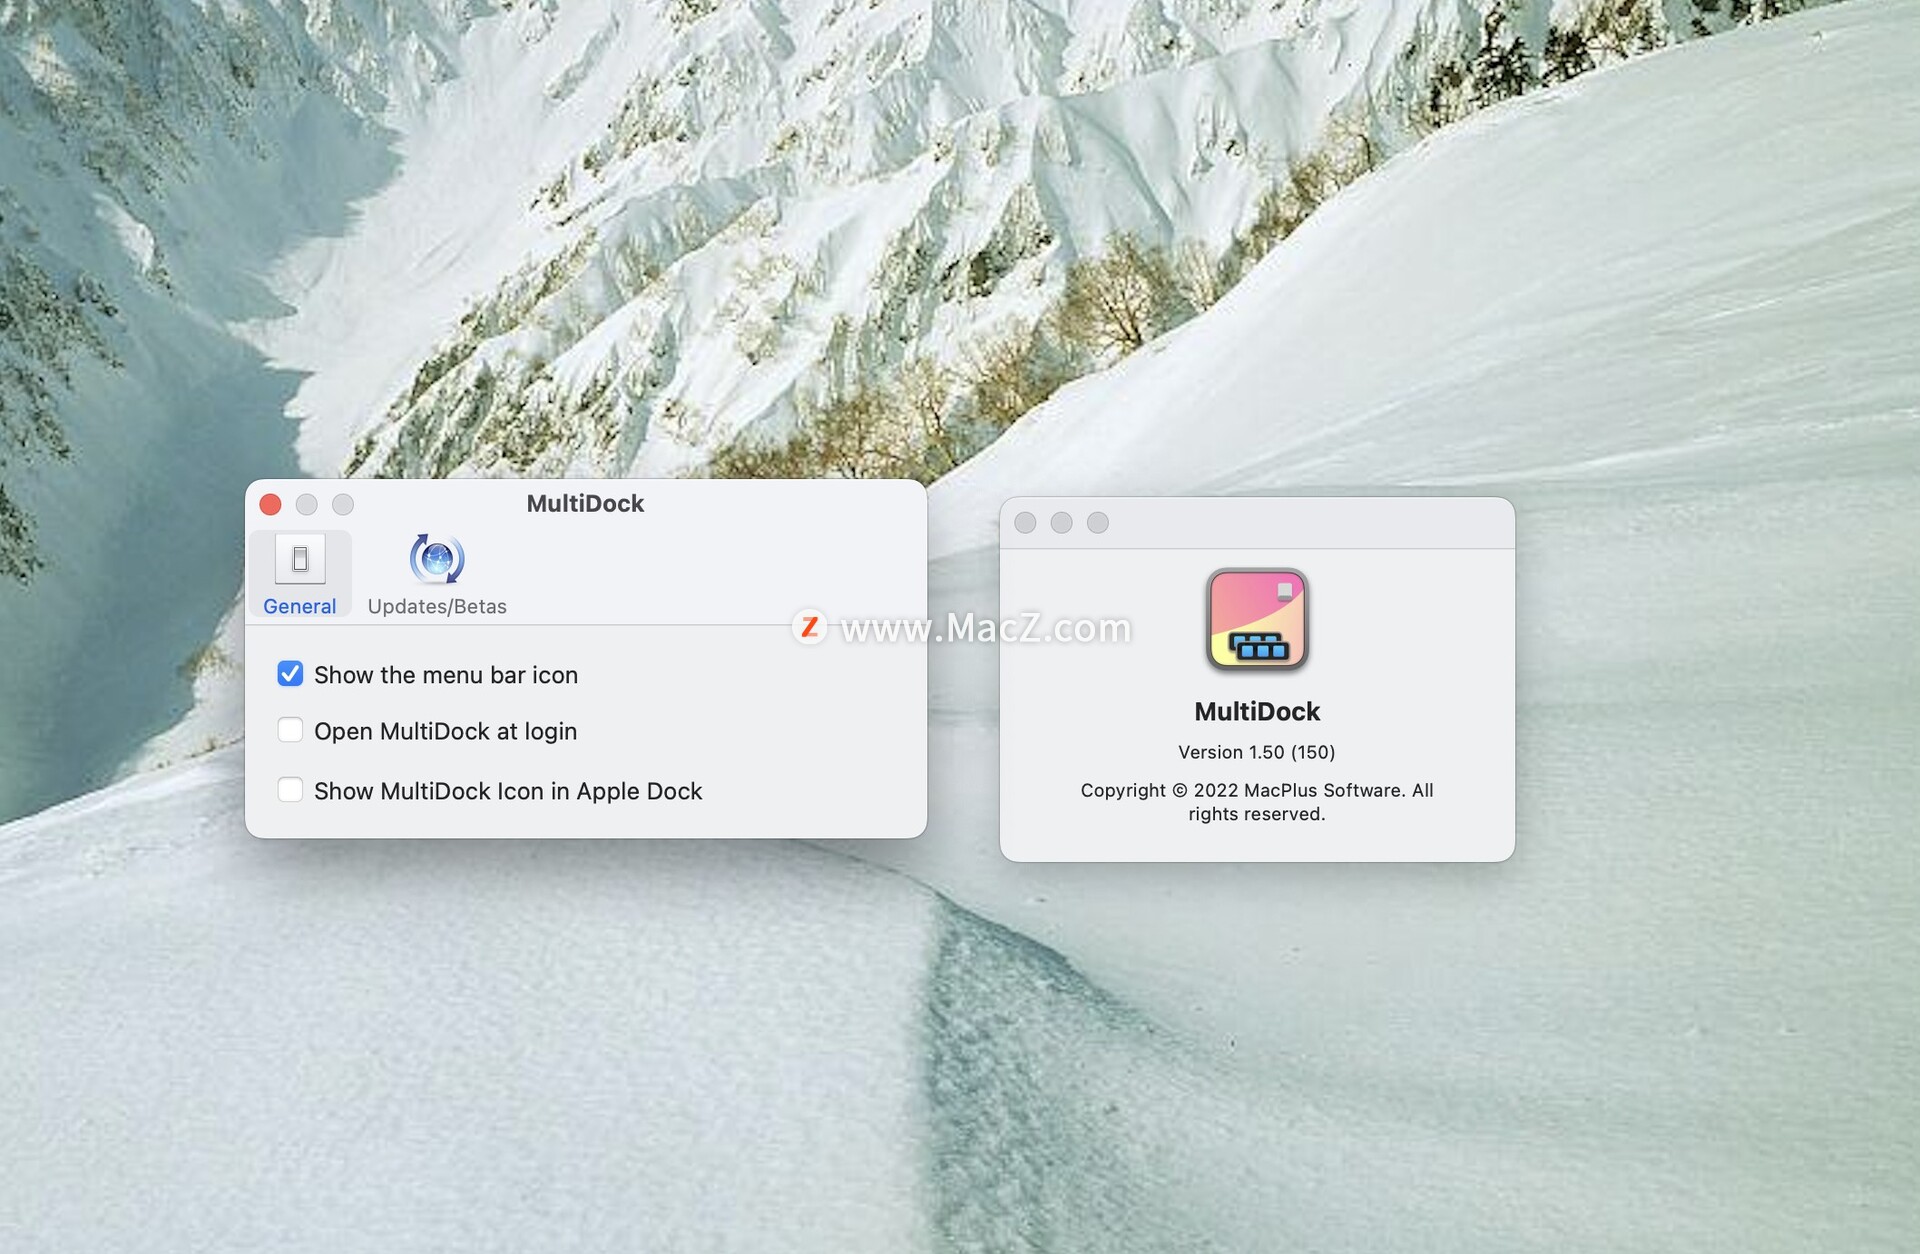Click the Show the menu bar icon label text
The width and height of the screenshot is (1920, 1254).
click(x=446, y=674)
